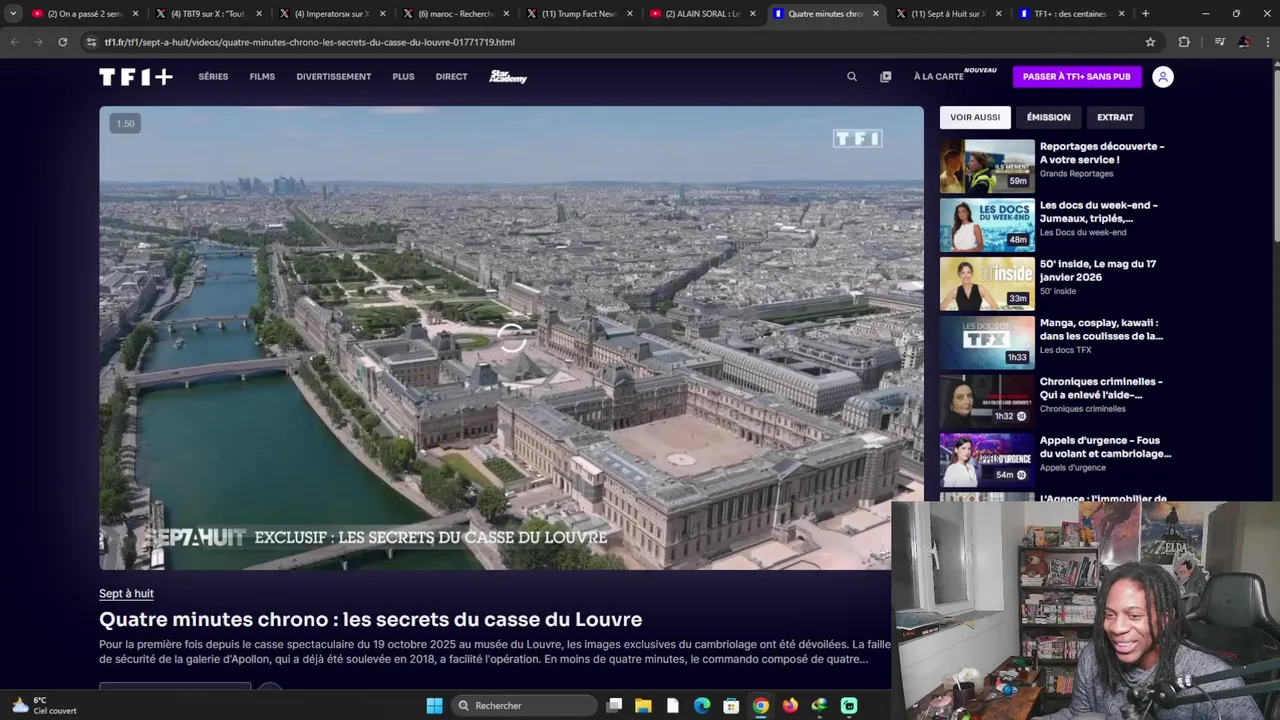Open the media control icon in toolbar

1219,42
